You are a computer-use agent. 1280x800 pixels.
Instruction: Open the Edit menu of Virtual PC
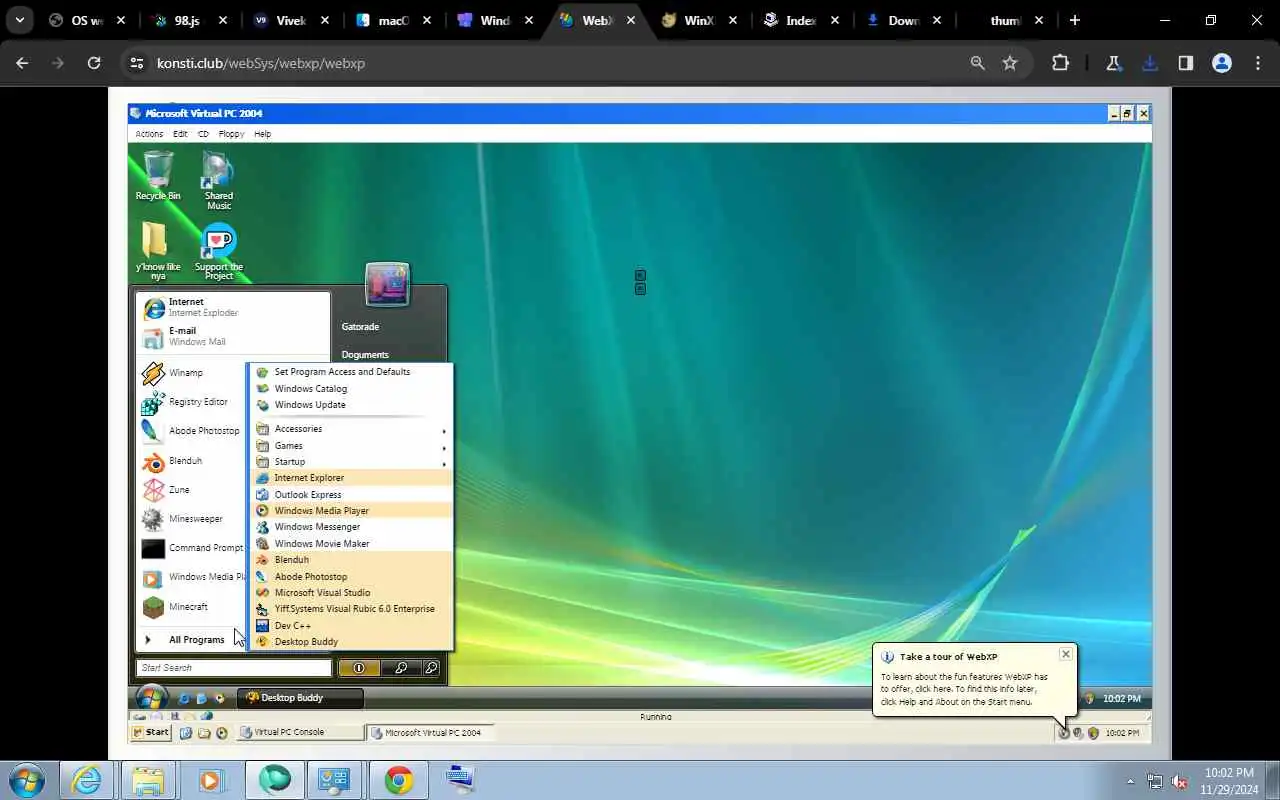(180, 134)
